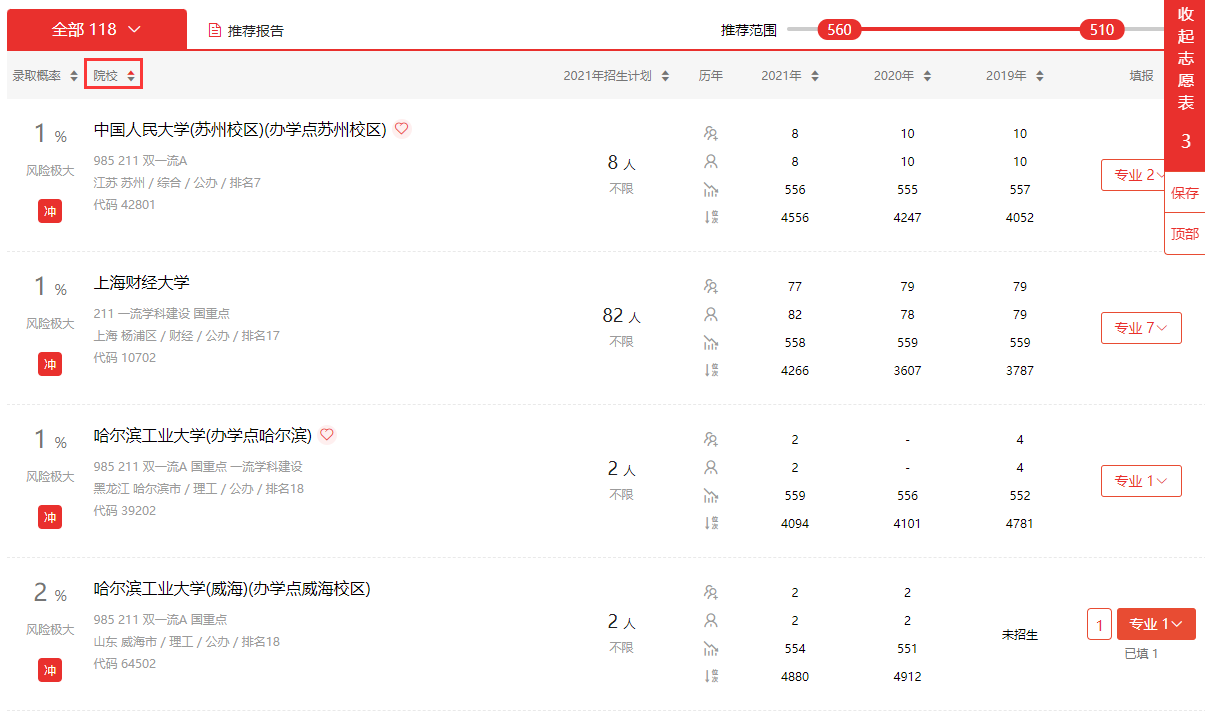This screenshot has height=716, width=1205.
Task: Expand 专业 7 for 上海财经大学
Action: point(1141,328)
